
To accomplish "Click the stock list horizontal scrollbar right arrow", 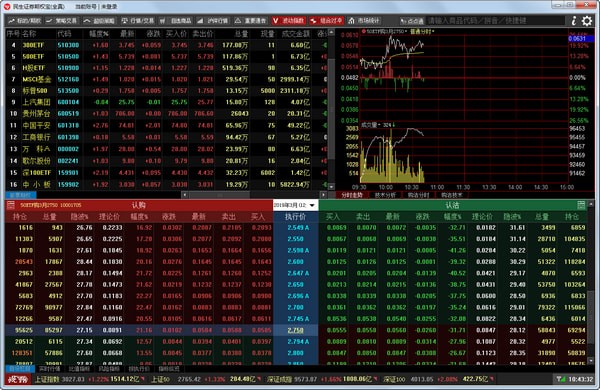I will pyautogui.click(x=323, y=195).
